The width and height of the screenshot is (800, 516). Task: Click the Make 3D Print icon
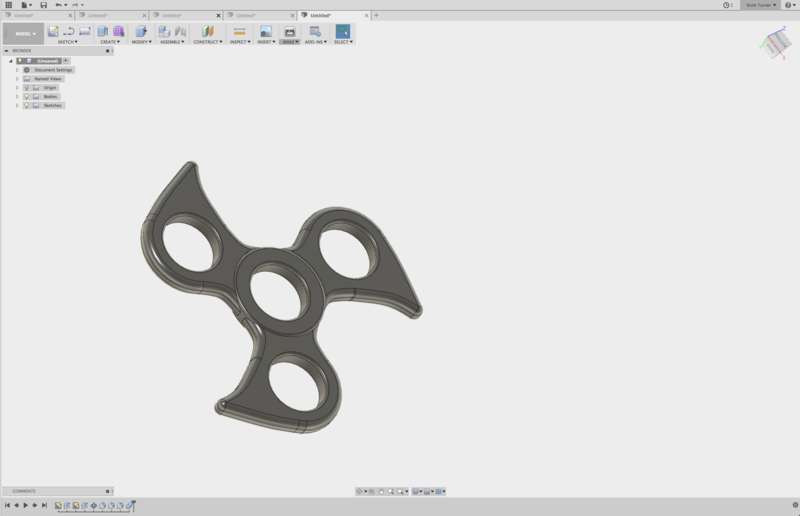point(289,32)
